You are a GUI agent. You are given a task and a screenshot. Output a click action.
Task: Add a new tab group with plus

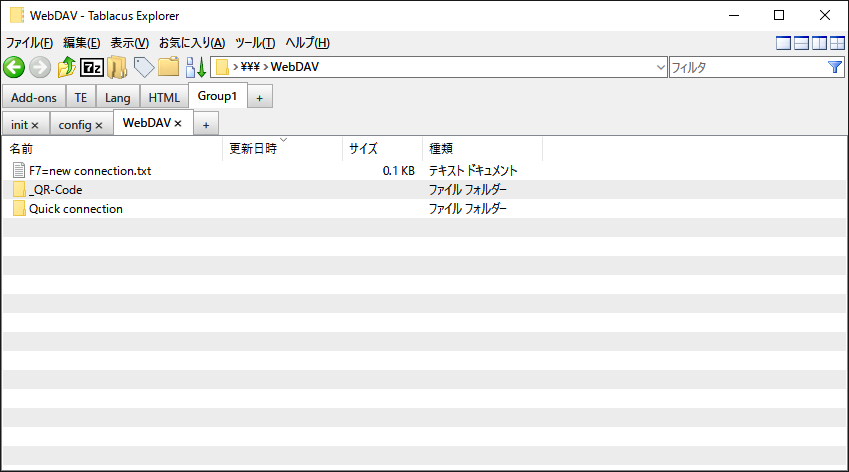260,98
